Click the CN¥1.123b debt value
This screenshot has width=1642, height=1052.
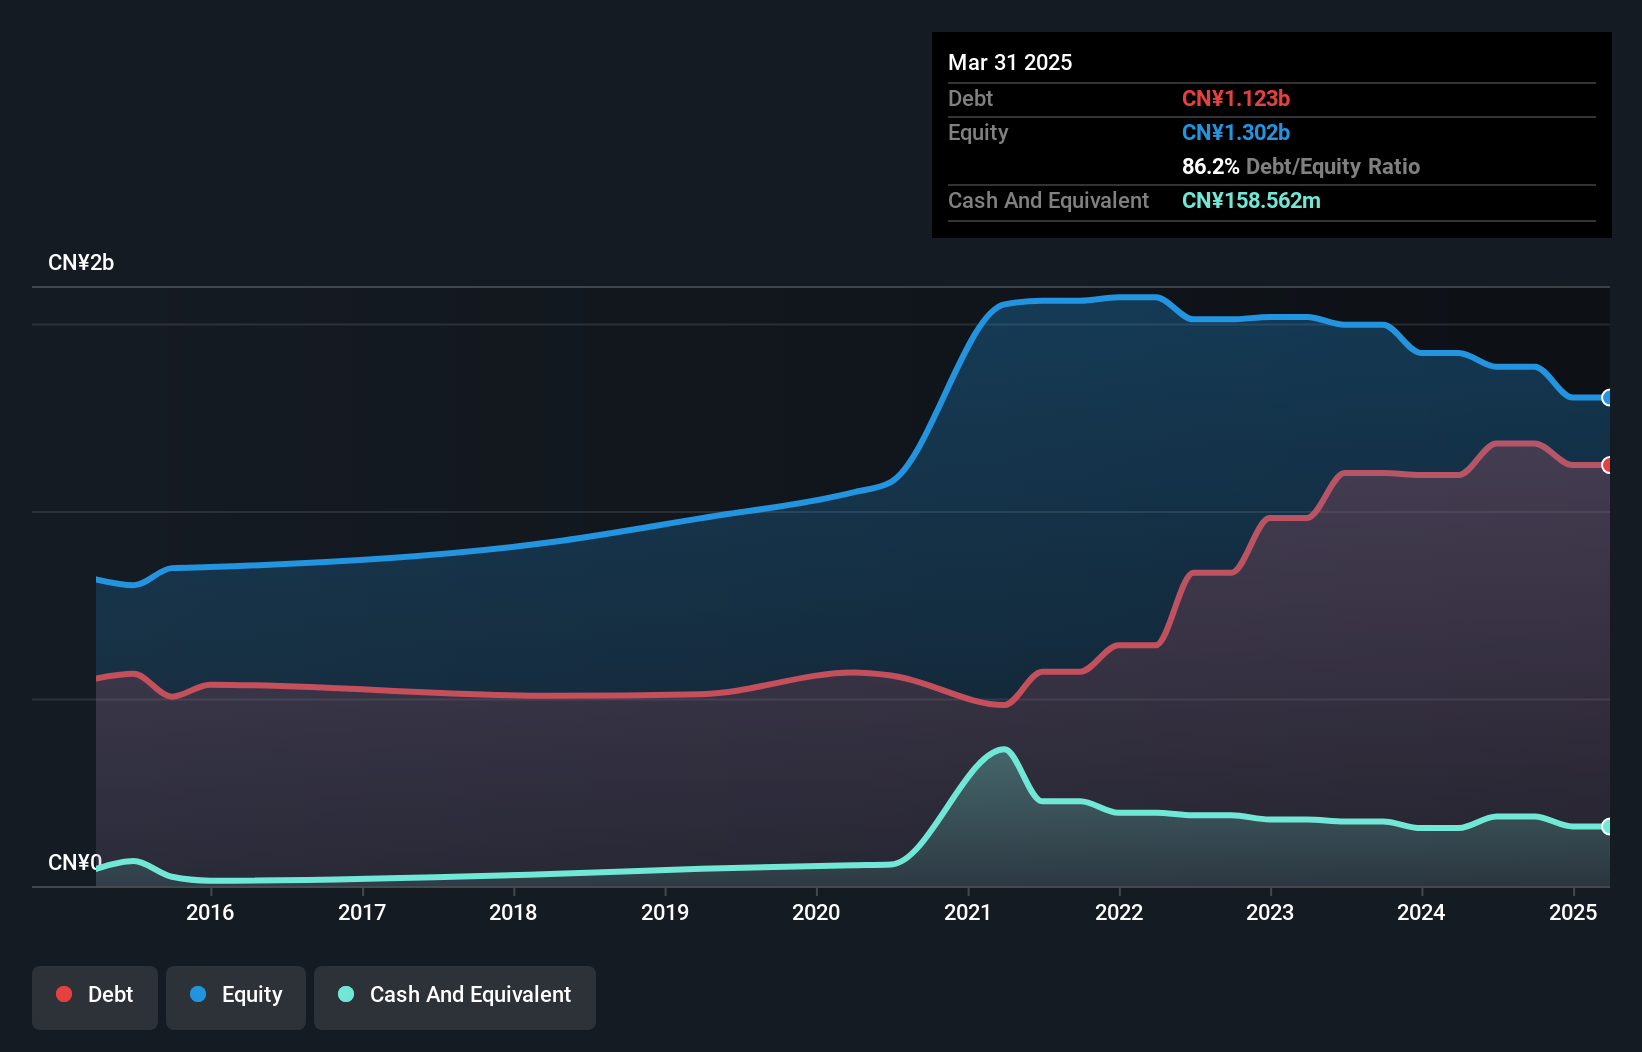(x=1236, y=98)
